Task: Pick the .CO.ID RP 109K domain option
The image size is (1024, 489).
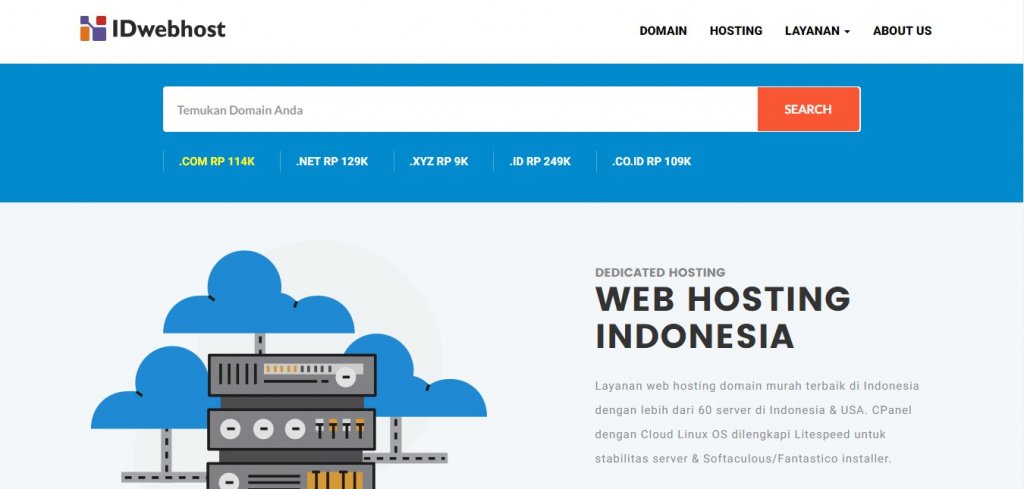Action: 651,161
